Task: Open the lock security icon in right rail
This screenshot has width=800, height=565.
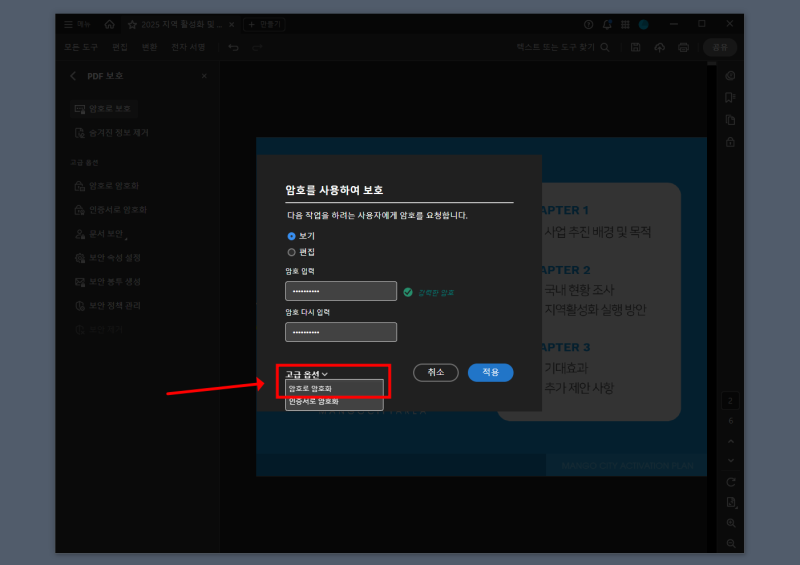Action: 731,142
